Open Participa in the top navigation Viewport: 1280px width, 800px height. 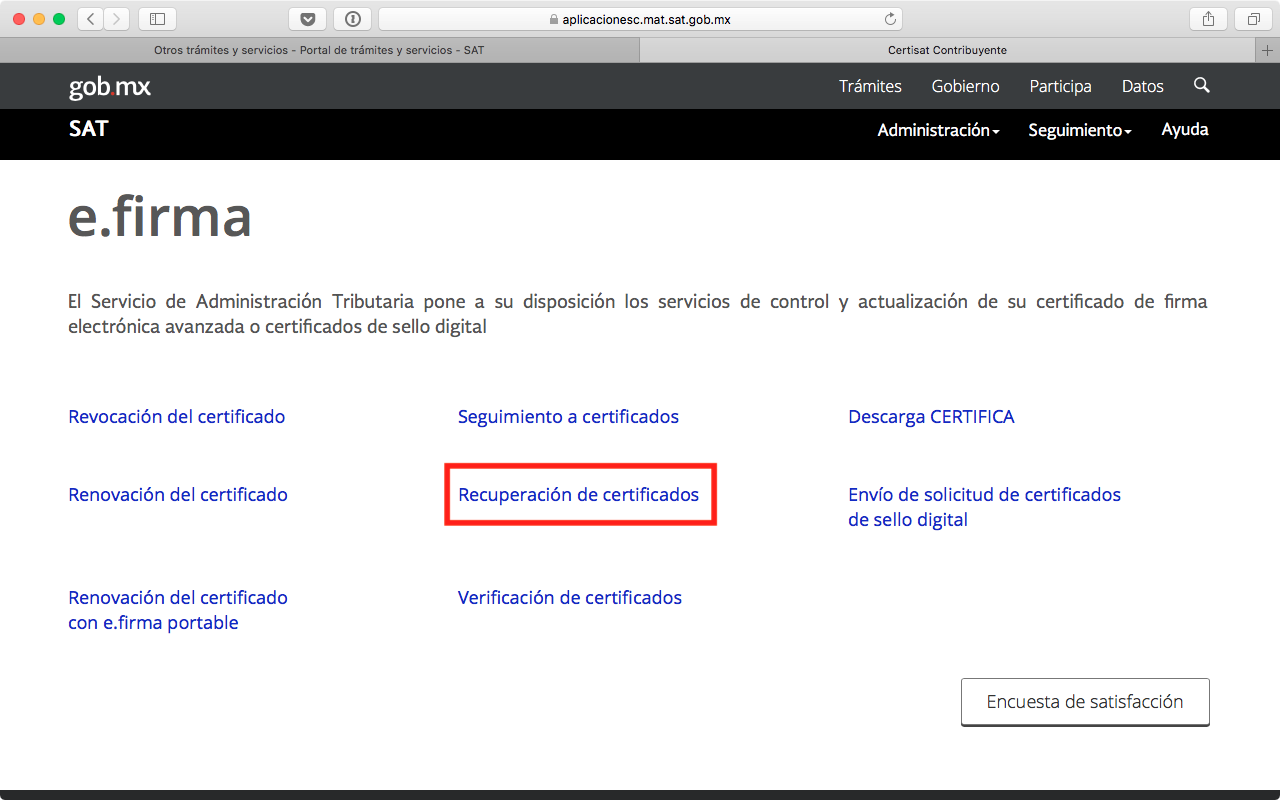click(1060, 86)
